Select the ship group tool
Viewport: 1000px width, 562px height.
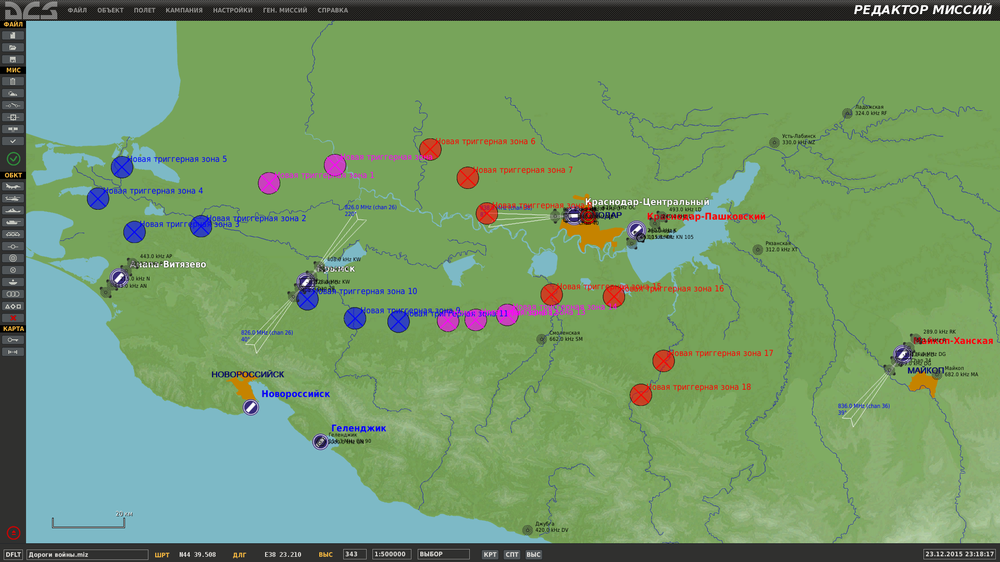tap(13, 211)
